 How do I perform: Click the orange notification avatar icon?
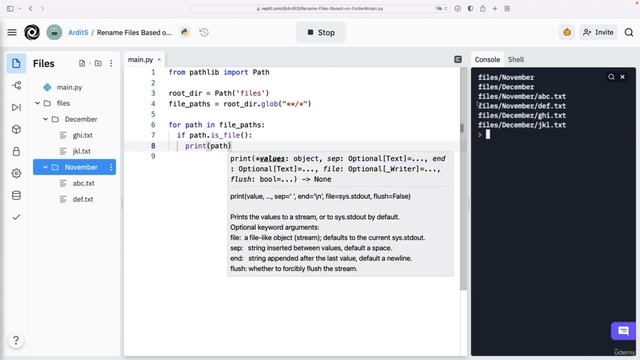pos(567,32)
